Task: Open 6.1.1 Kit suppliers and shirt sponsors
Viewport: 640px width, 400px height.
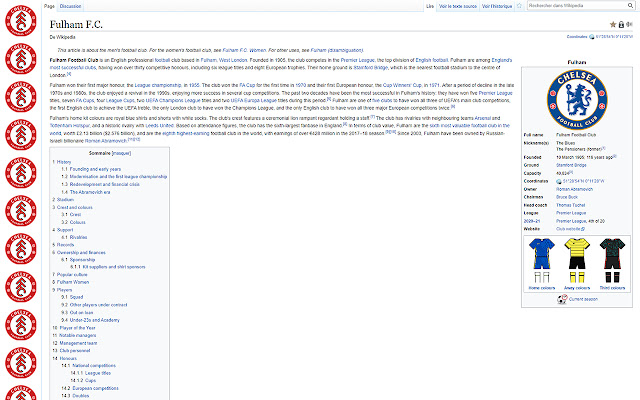Action: 108,267
